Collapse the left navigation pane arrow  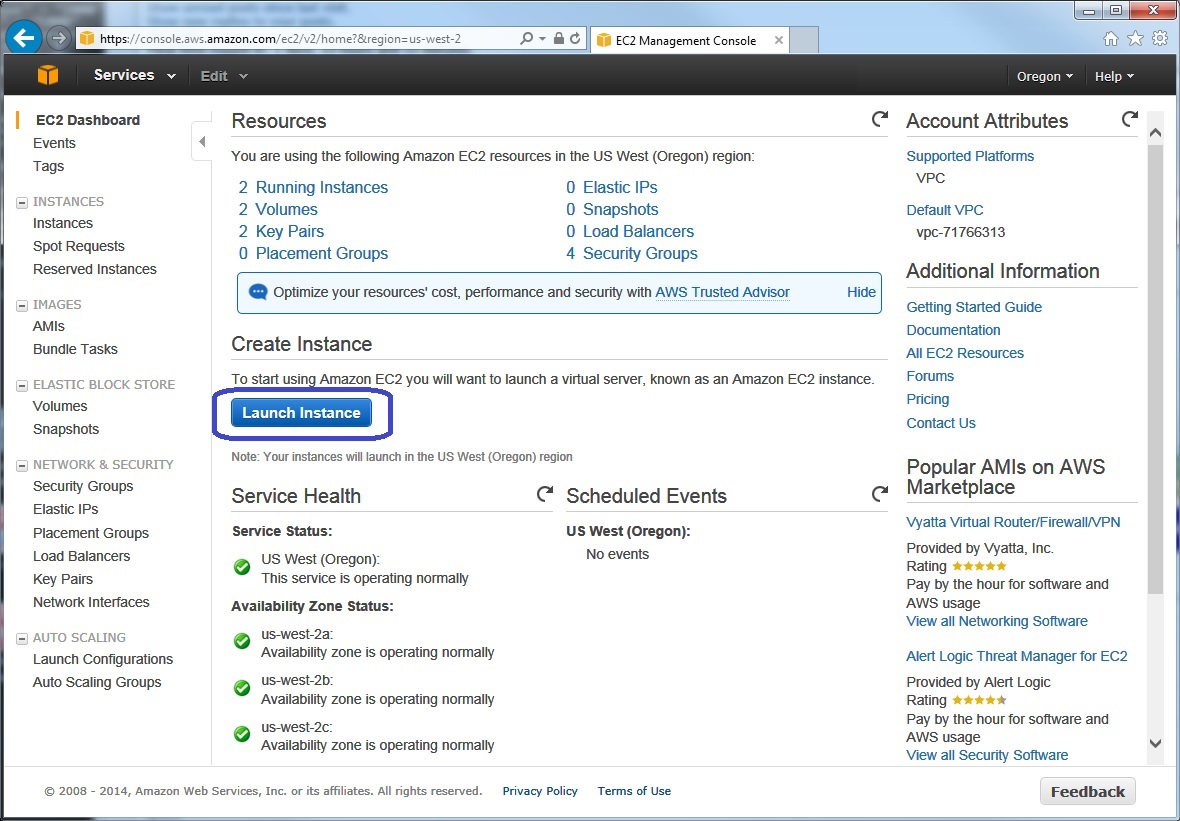click(202, 141)
